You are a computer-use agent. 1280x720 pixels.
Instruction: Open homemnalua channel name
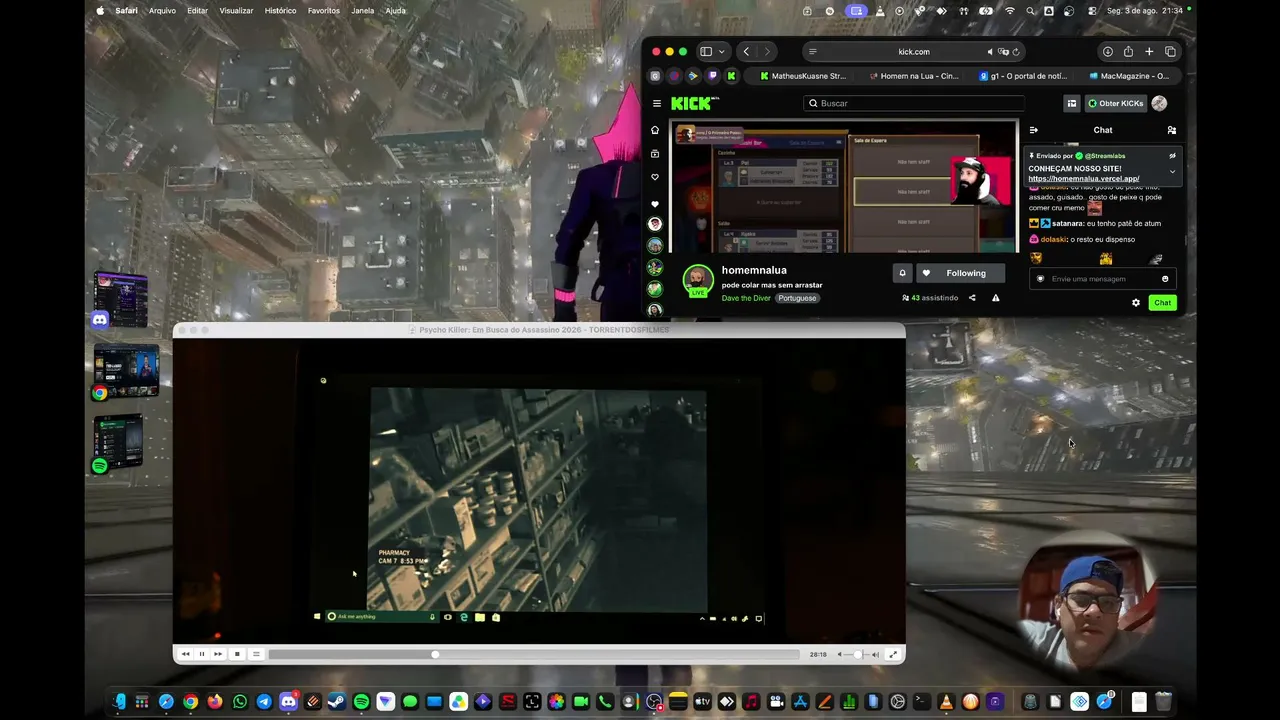pos(754,270)
